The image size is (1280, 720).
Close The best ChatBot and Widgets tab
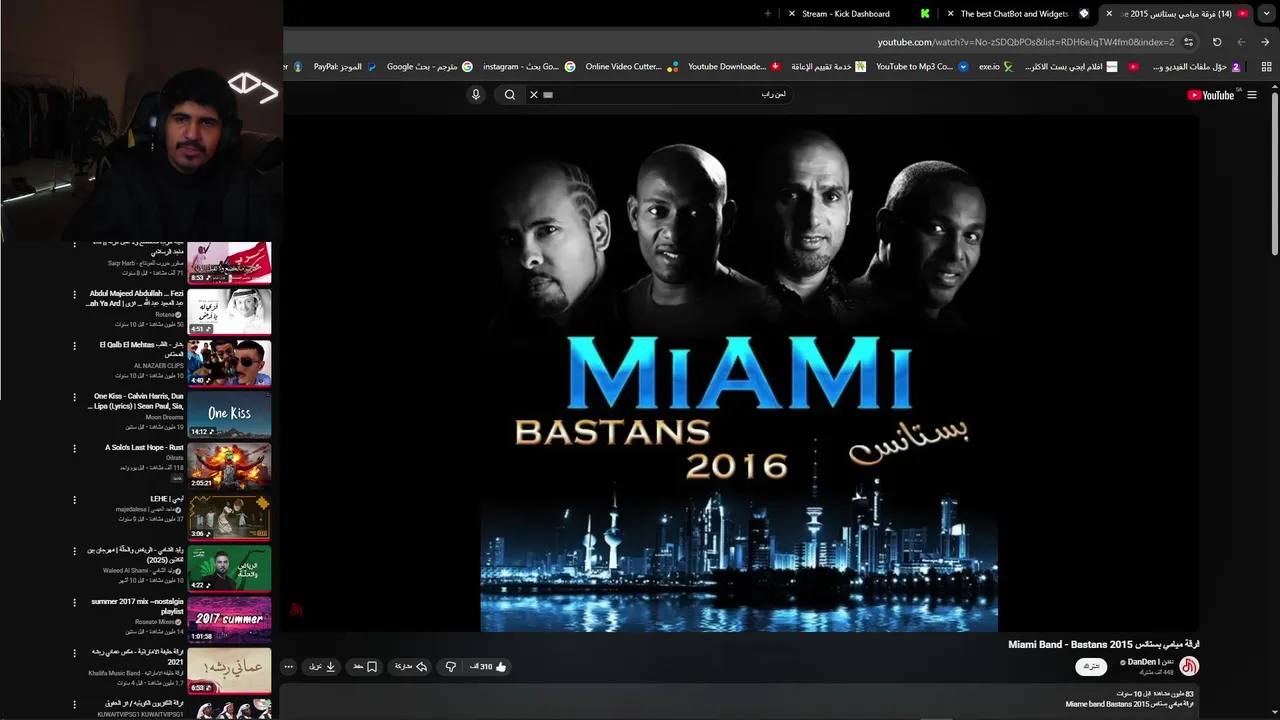tap(950, 14)
